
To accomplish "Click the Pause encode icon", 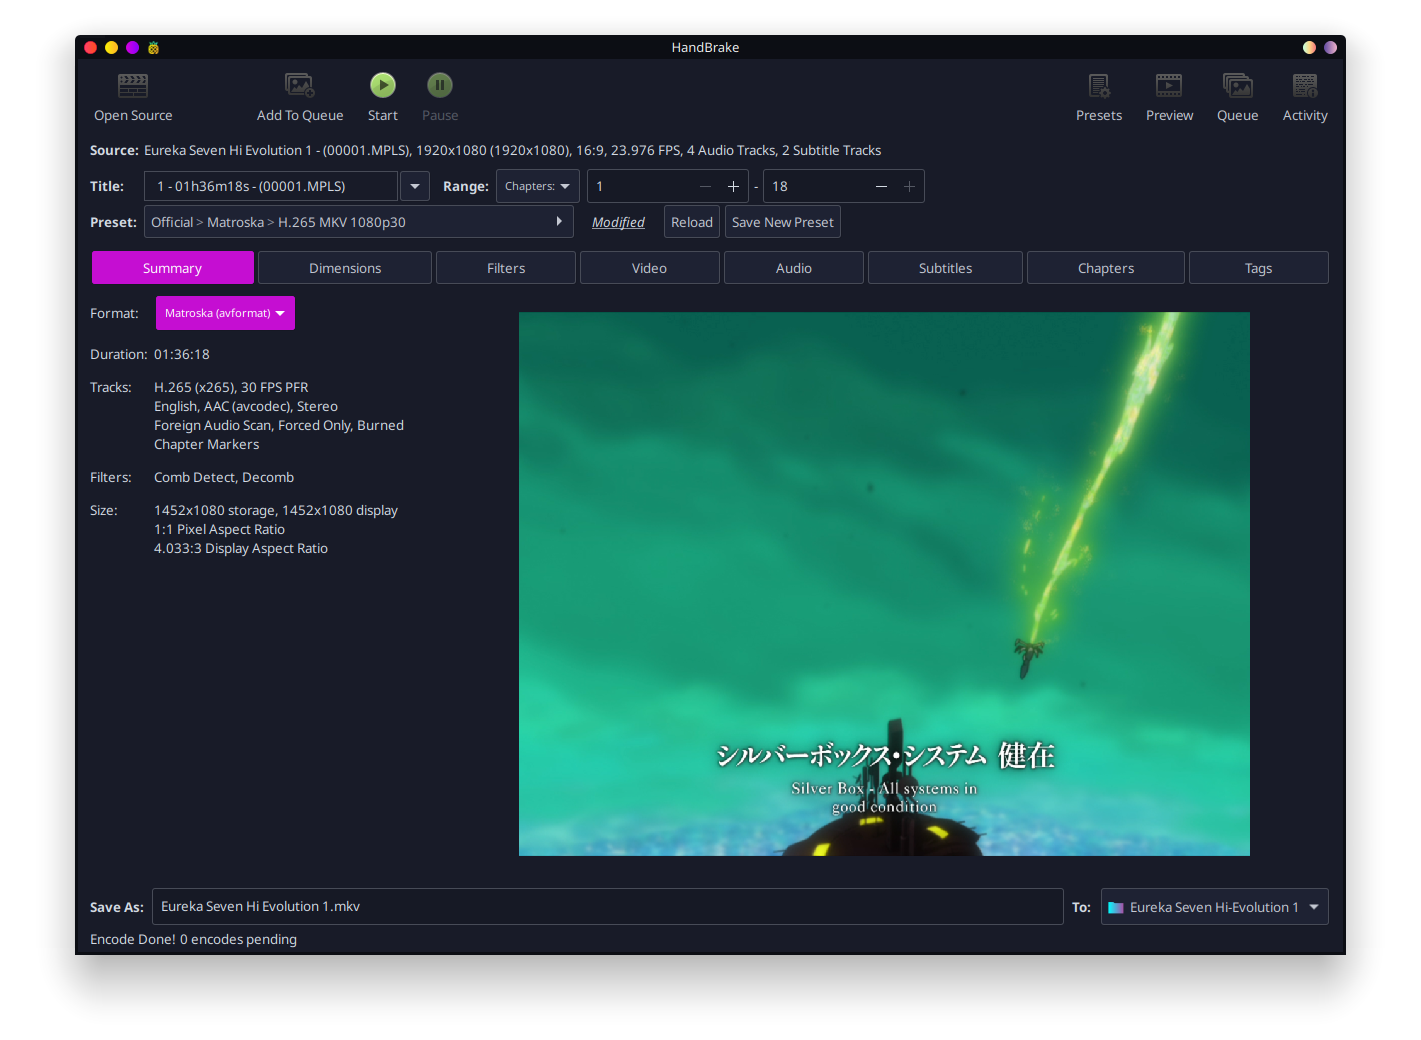I will tap(439, 85).
